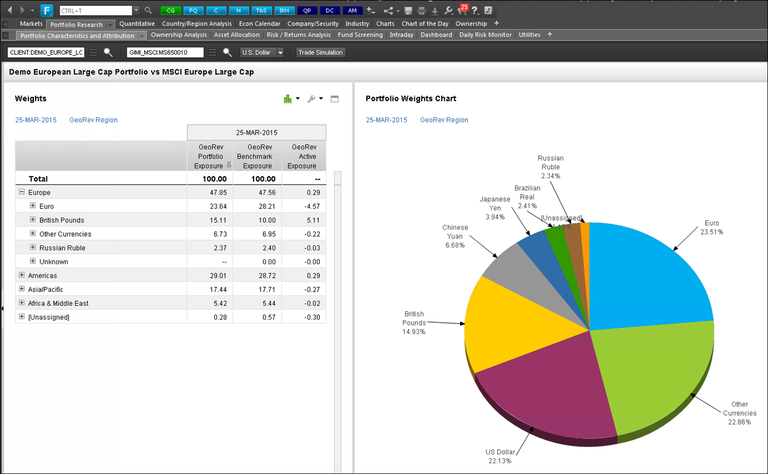Open the Risk / Returns Analysis sub-tab

coord(299,35)
